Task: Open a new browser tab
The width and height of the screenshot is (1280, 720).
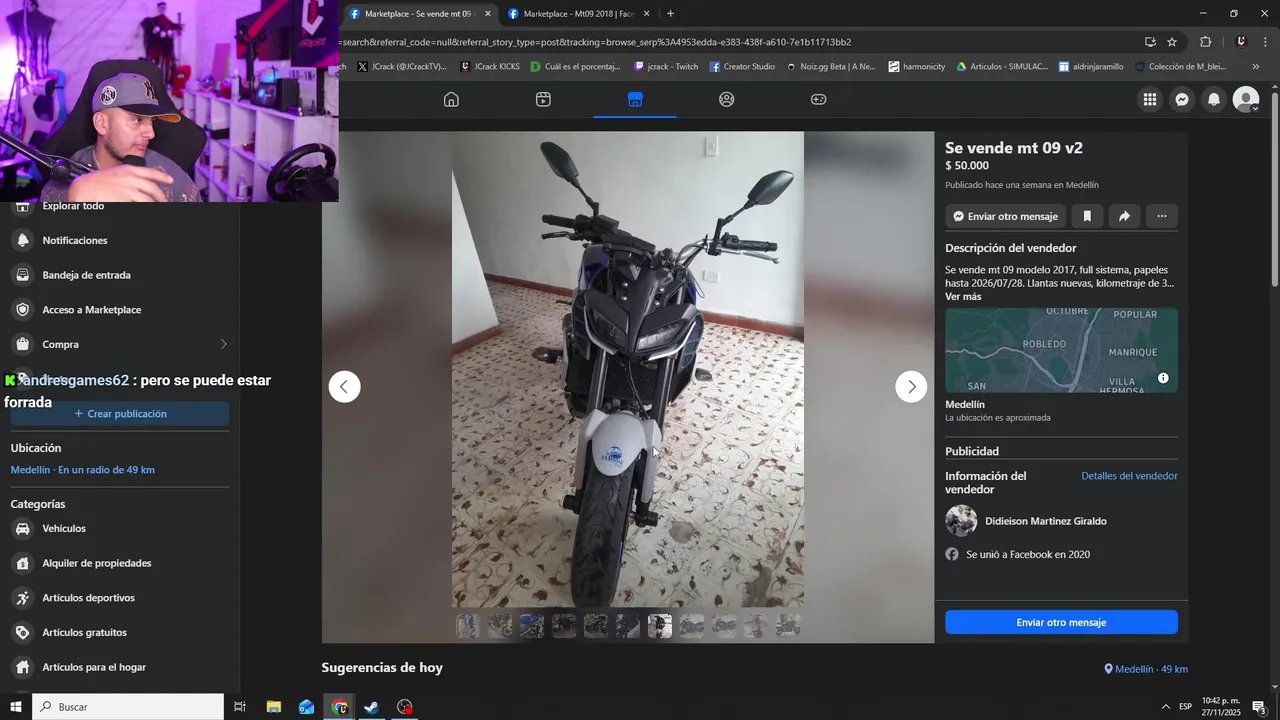Action: [670, 14]
